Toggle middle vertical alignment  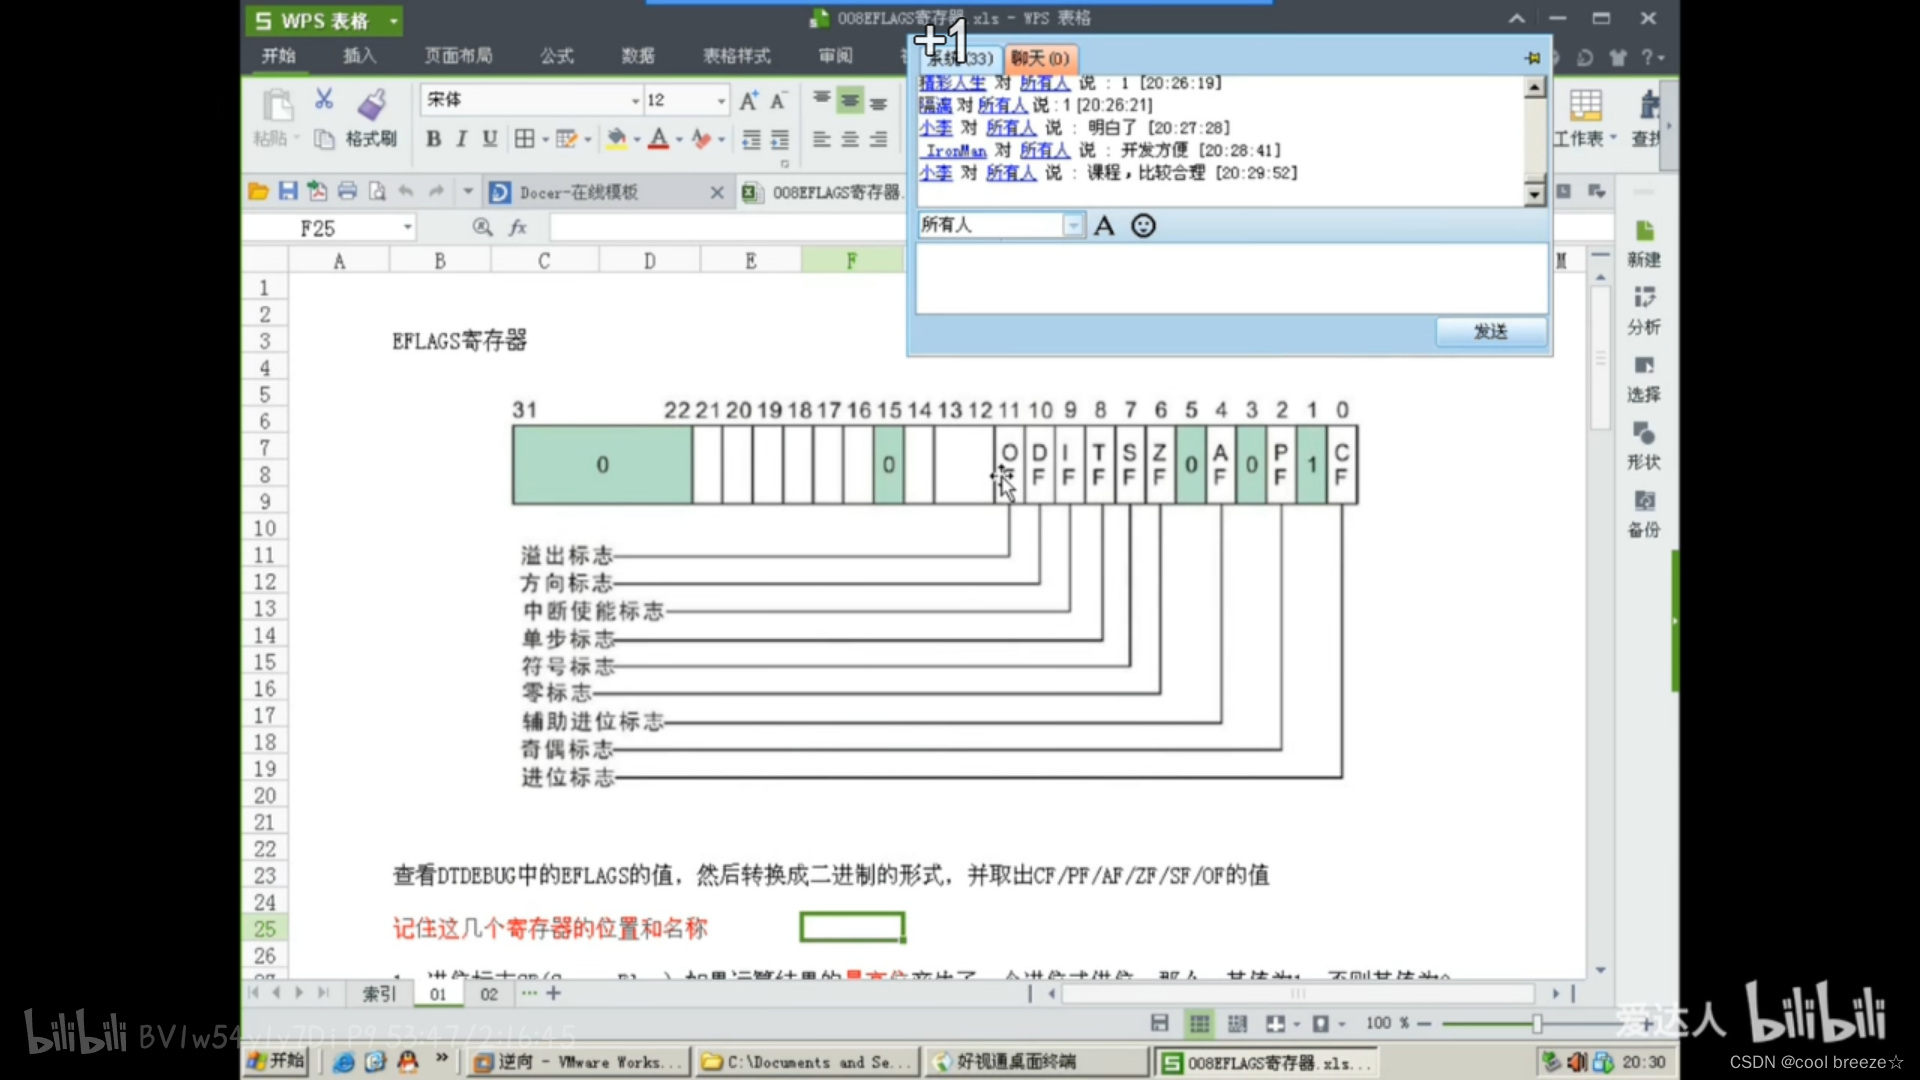click(850, 100)
